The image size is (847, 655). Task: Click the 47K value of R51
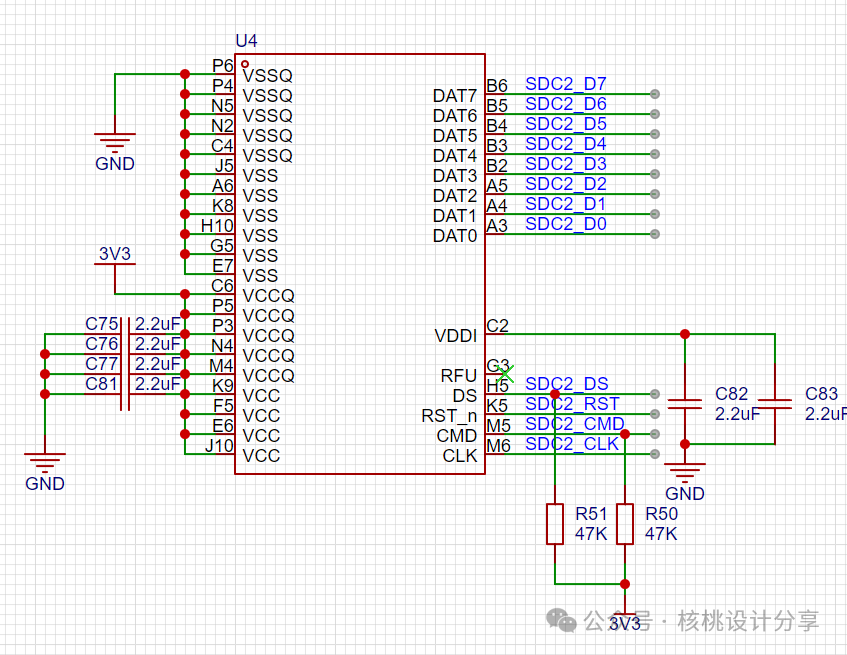pyautogui.click(x=591, y=534)
